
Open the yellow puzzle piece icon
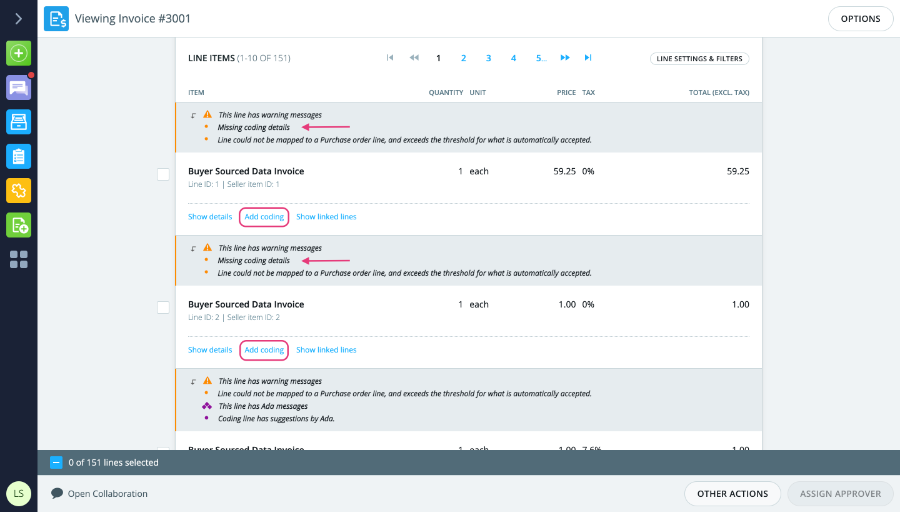18,191
